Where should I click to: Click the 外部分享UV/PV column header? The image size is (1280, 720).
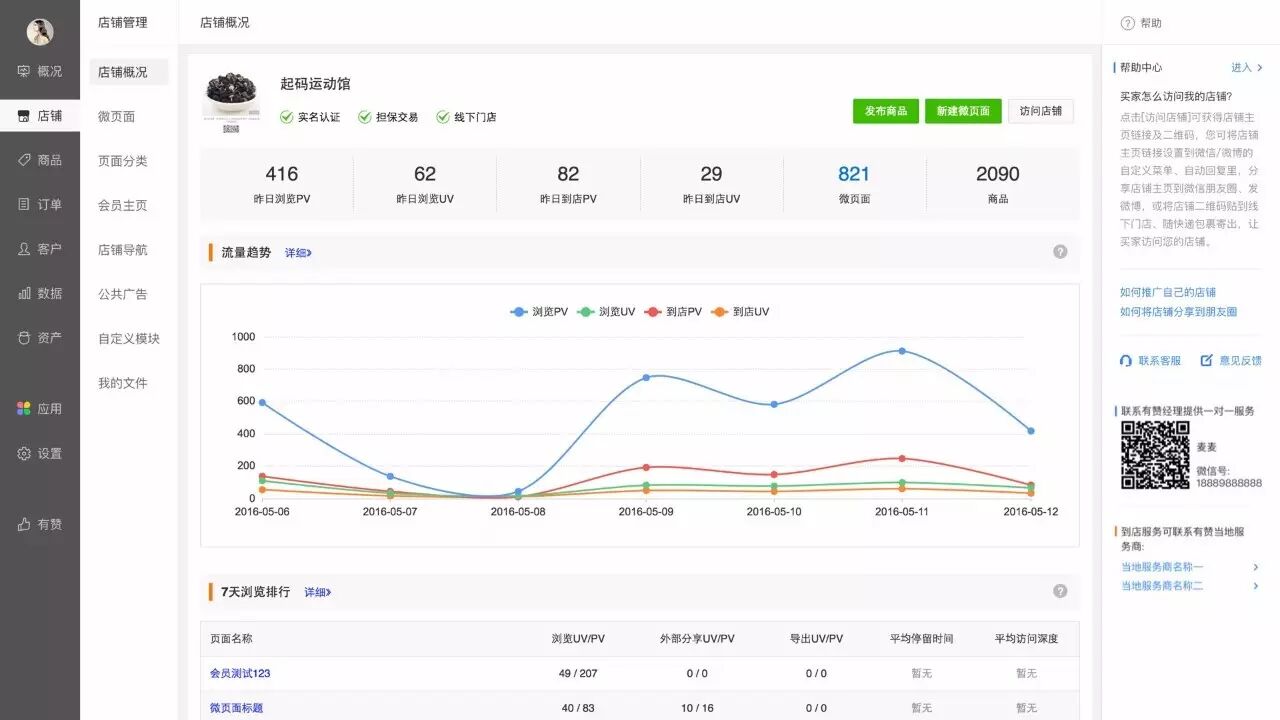697,639
